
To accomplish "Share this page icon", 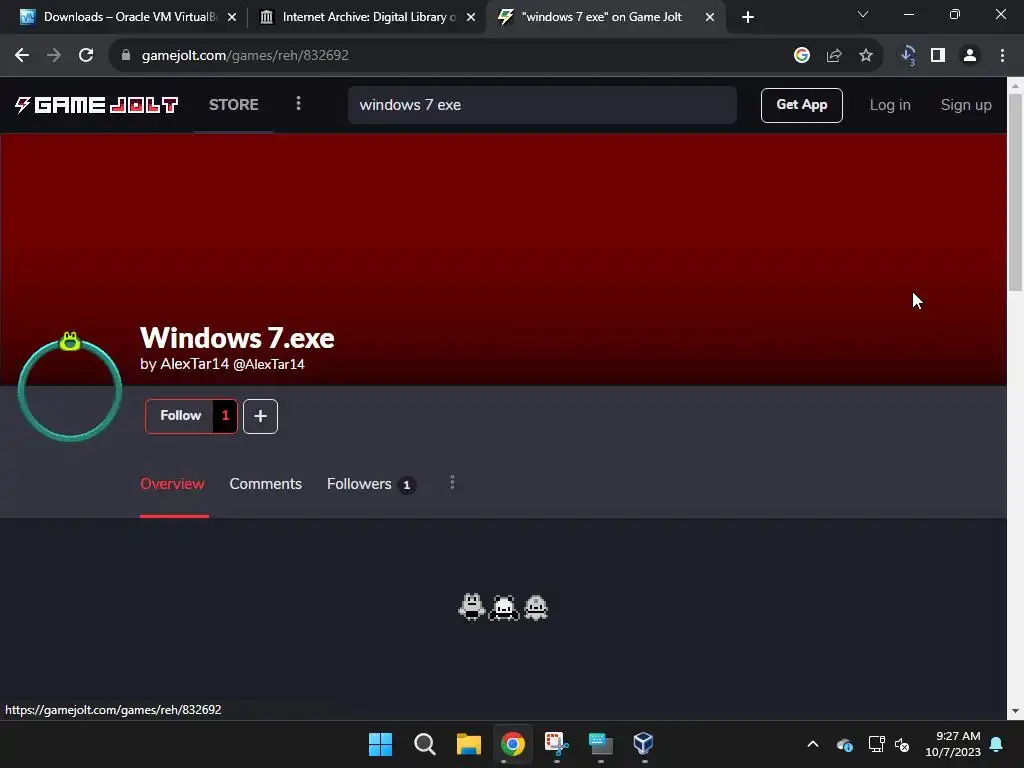I will [834, 56].
